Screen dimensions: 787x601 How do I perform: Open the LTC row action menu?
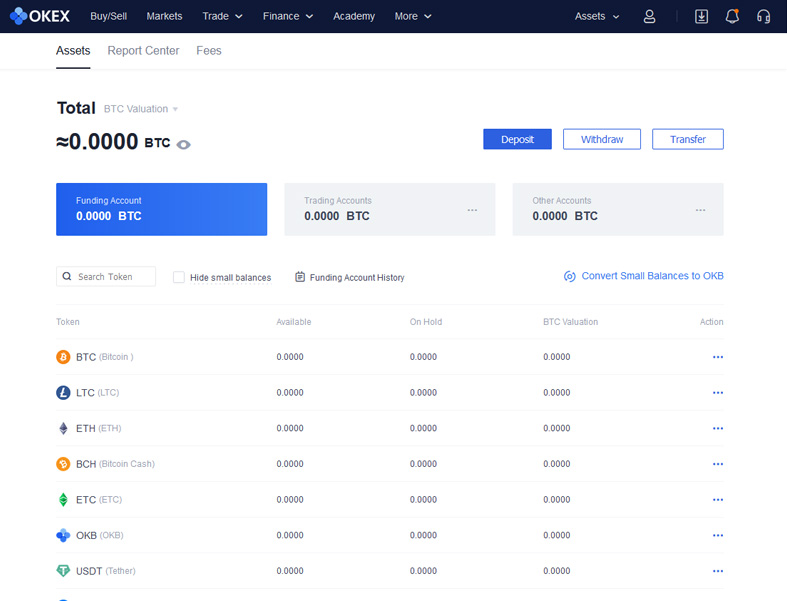click(718, 393)
